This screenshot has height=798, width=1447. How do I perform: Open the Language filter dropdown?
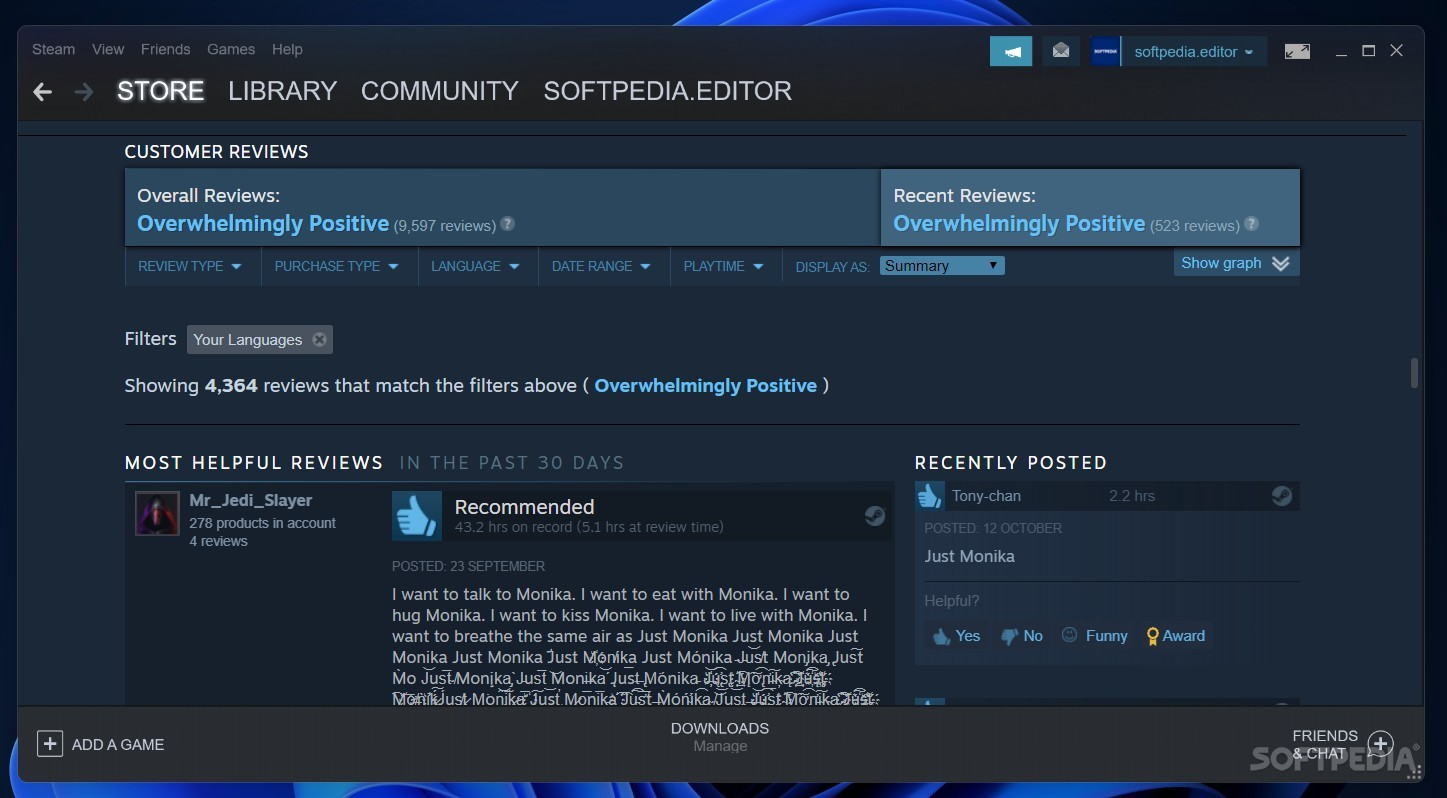coord(476,266)
